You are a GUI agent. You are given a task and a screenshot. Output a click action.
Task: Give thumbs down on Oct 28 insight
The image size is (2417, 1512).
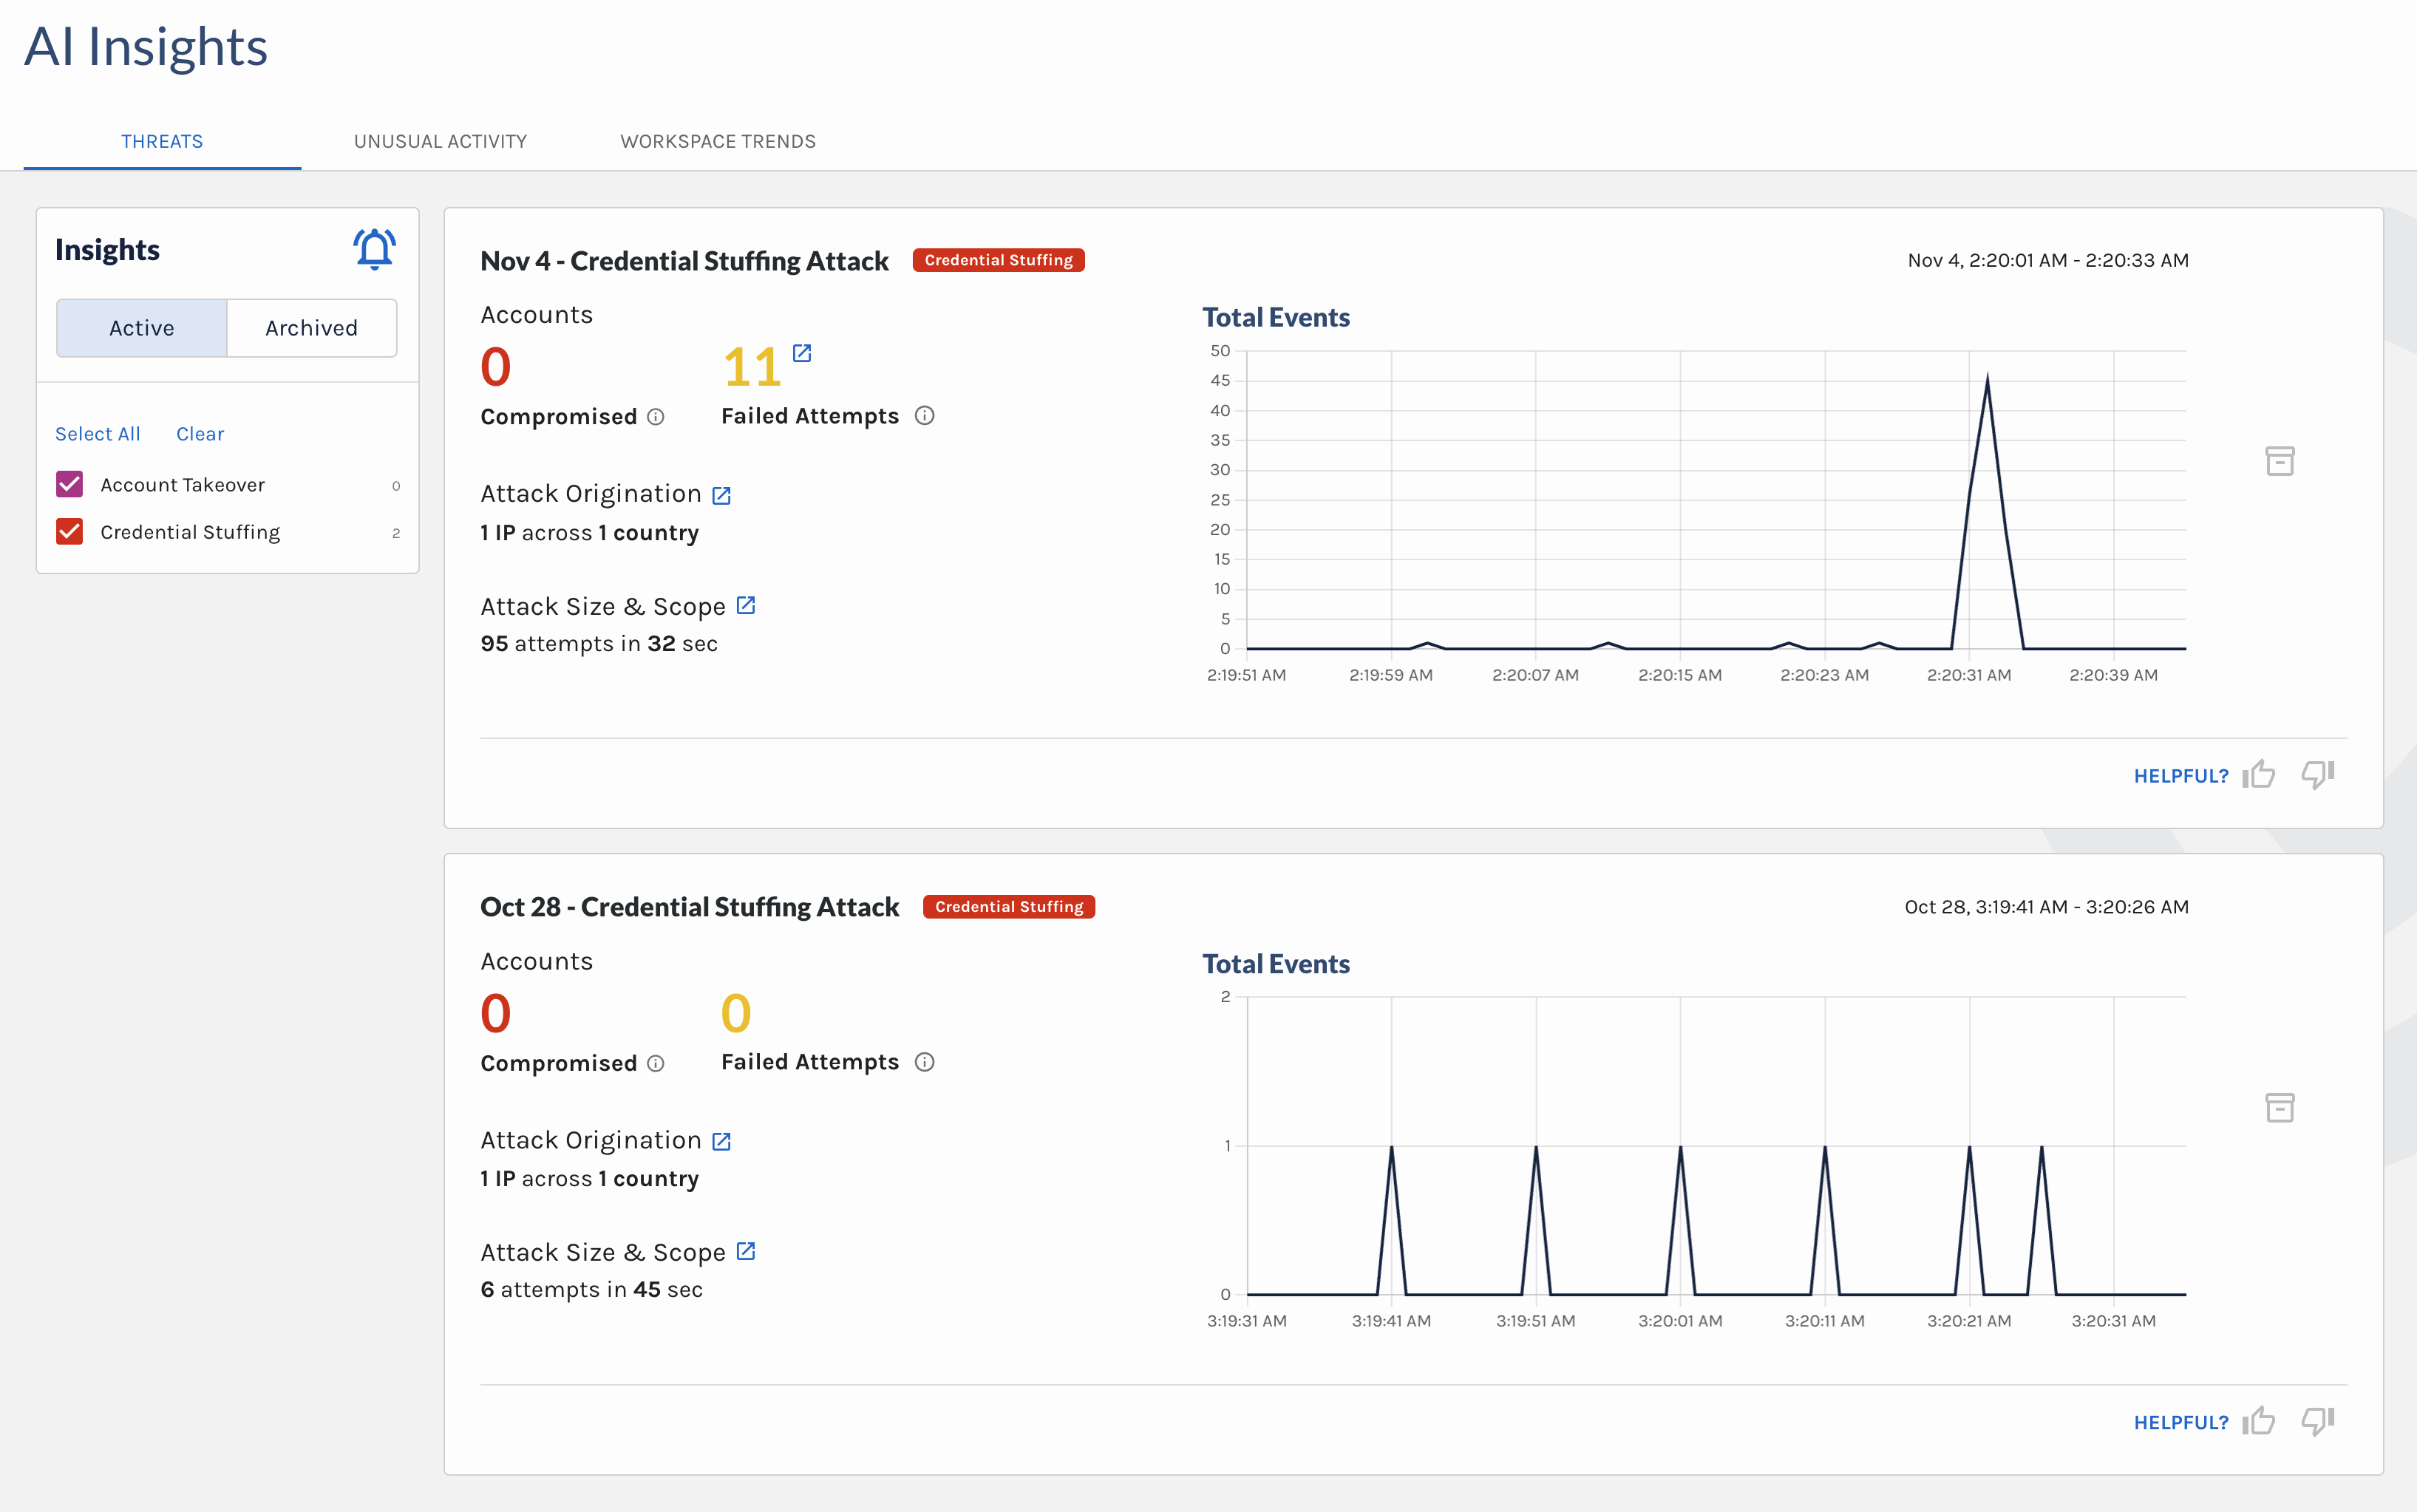point(2317,1420)
